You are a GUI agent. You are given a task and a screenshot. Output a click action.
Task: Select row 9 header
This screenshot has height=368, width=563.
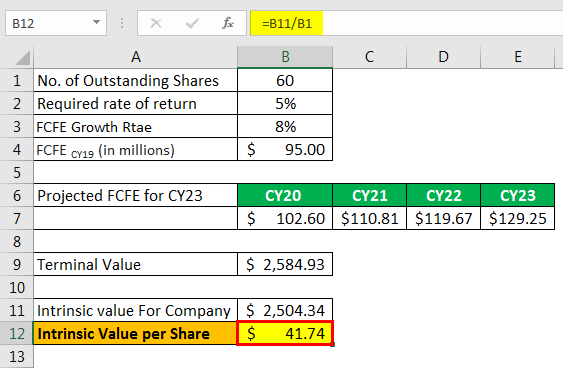point(17,264)
